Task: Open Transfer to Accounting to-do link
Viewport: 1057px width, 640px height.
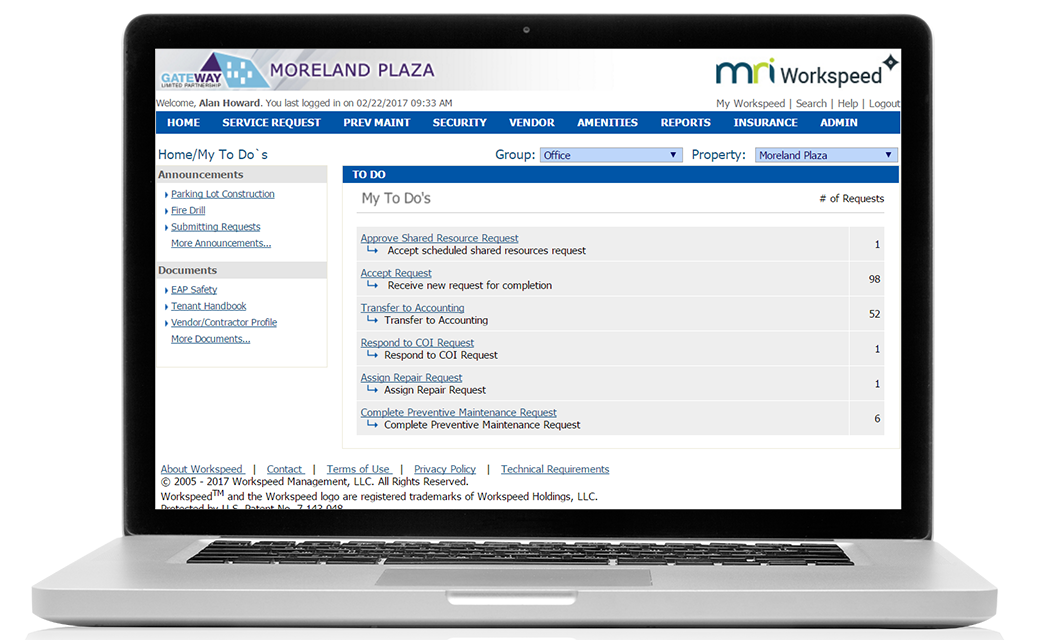Action: pyautogui.click(x=412, y=308)
